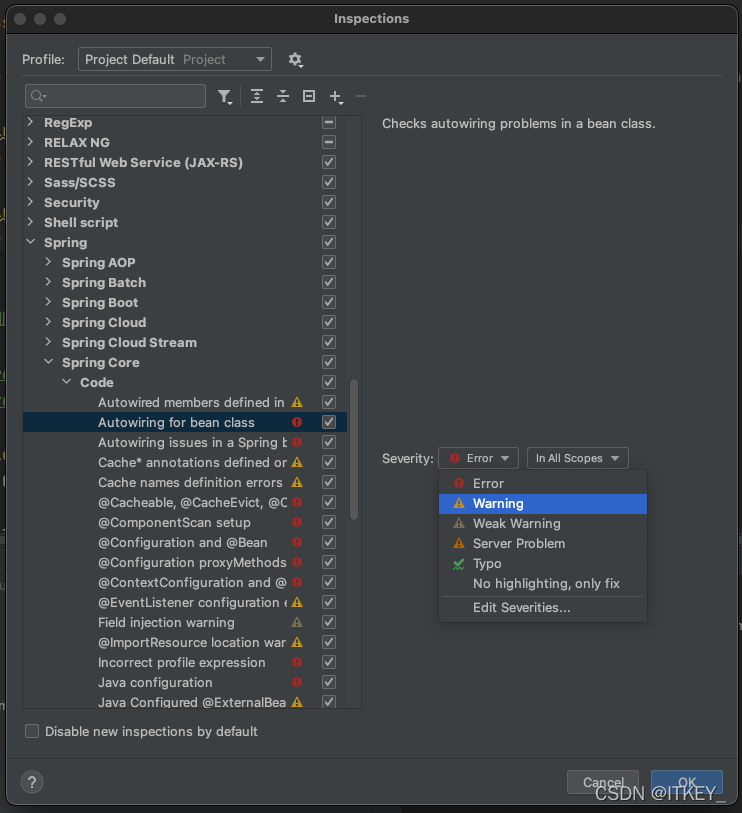Select Server Problem severity option

[543, 544]
